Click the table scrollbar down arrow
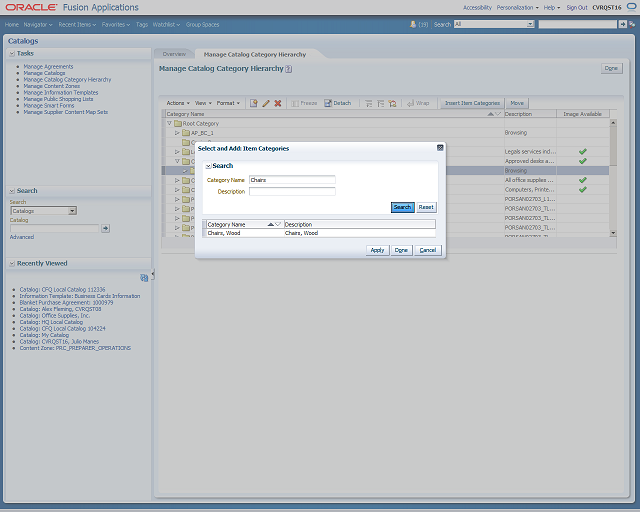Image resolution: width=640 pixels, height=512 pixels. tap(613, 233)
